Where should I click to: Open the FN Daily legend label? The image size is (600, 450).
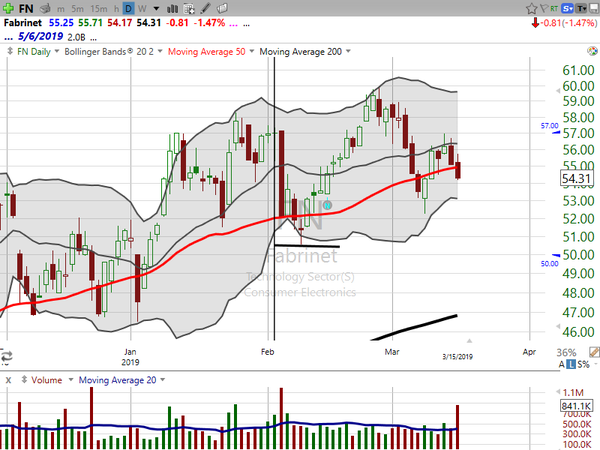(34, 52)
